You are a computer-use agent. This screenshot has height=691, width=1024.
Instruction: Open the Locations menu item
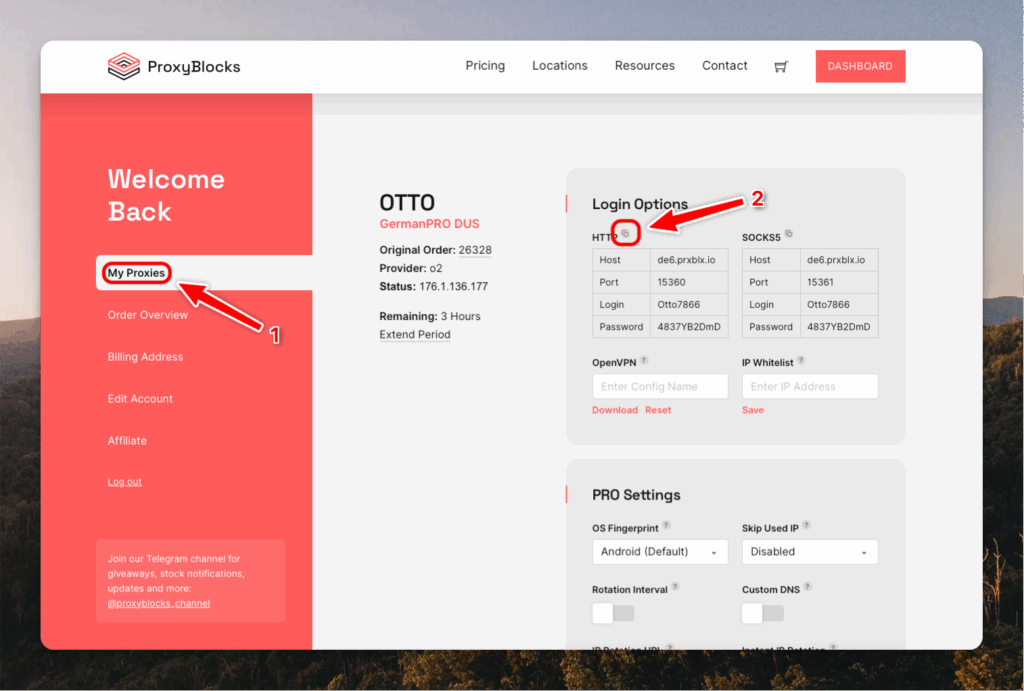[x=560, y=66]
